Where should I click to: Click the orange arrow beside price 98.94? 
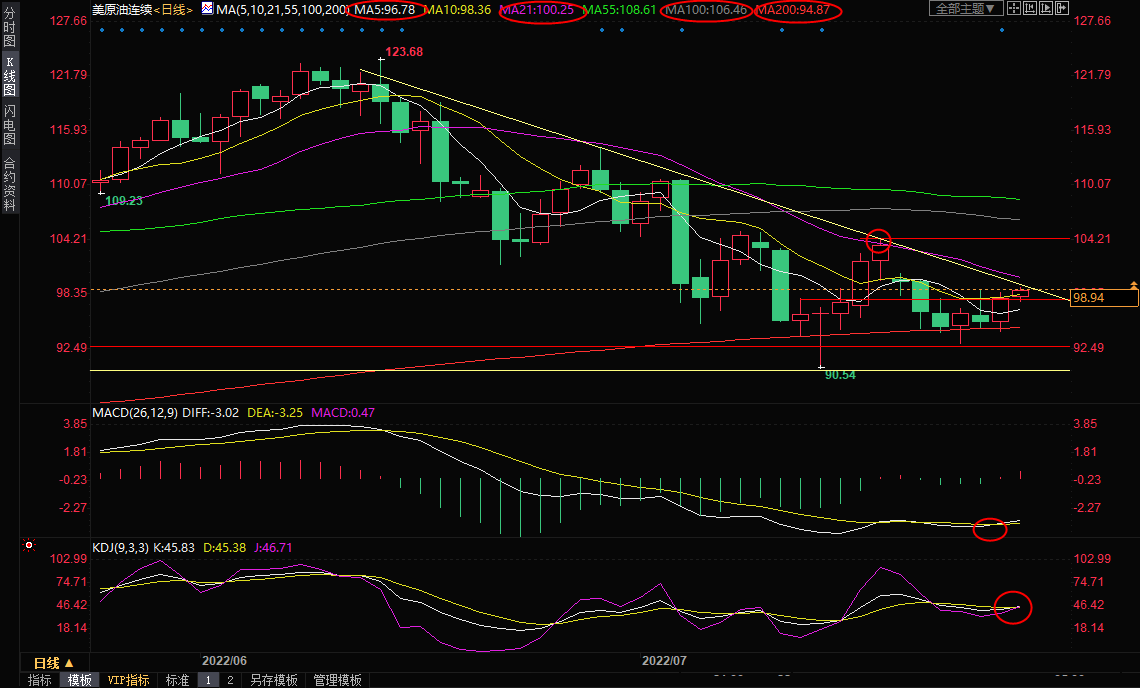(x=1133, y=286)
